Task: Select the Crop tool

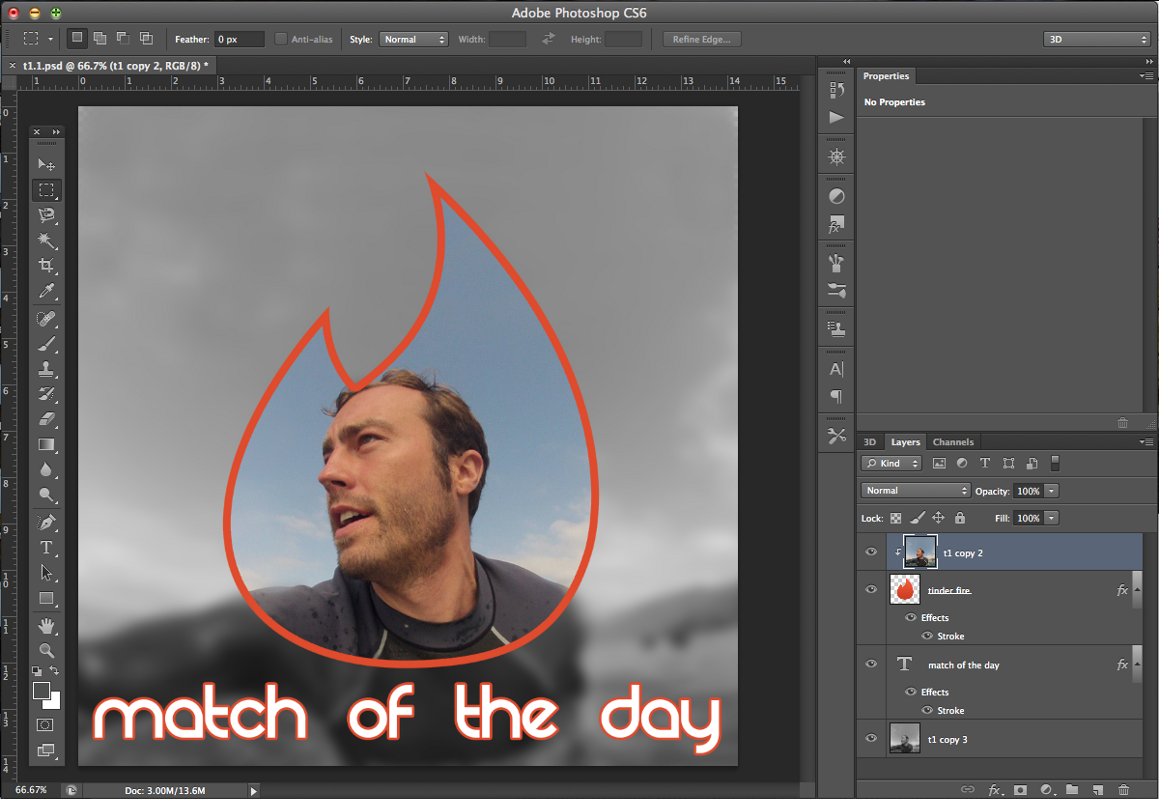Action: coord(46,265)
